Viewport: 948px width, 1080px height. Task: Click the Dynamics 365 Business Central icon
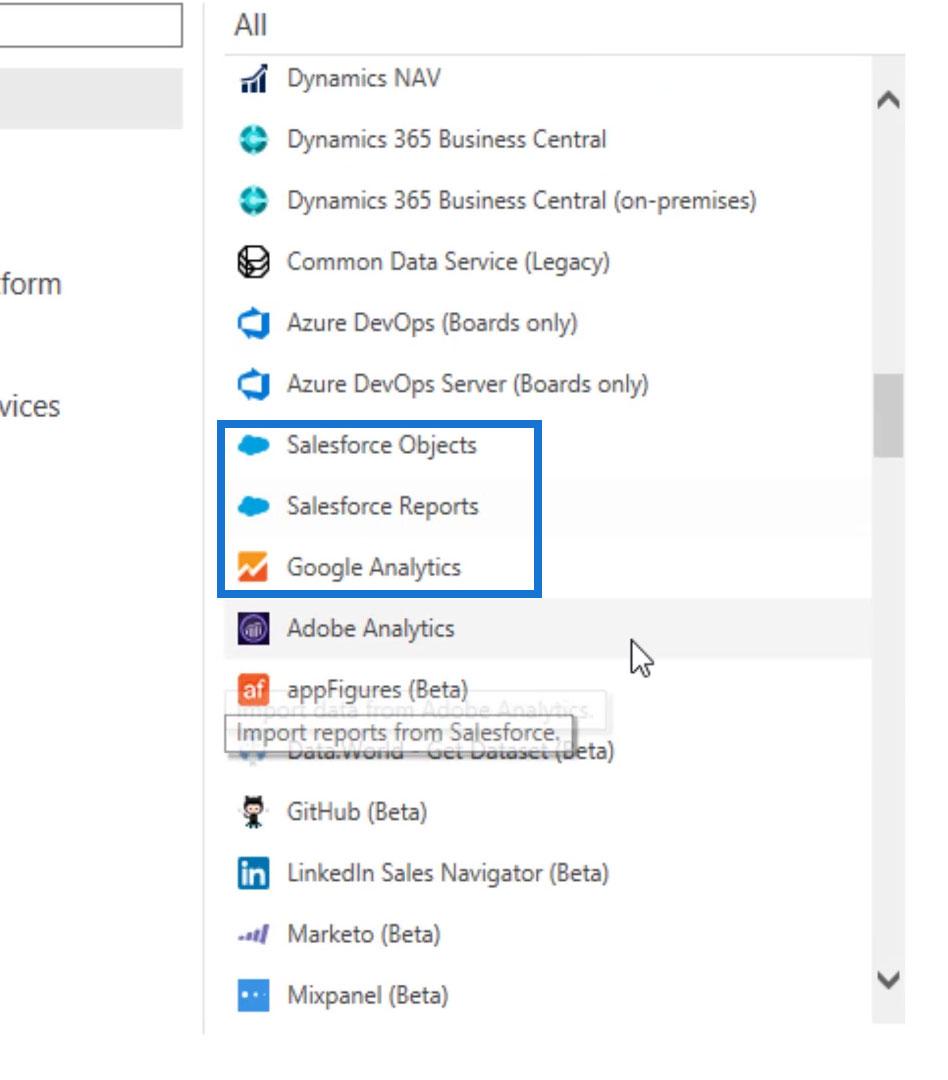[x=253, y=140]
